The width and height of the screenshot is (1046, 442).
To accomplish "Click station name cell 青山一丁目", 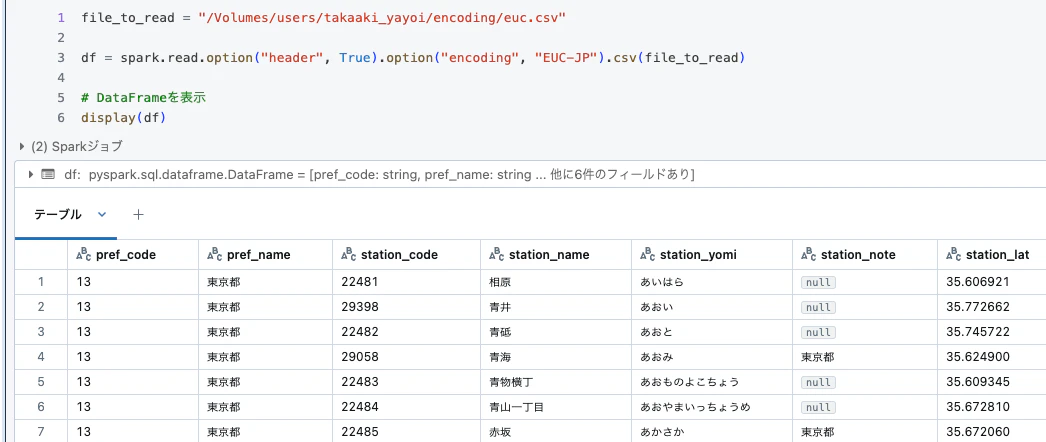I will tap(556, 407).
